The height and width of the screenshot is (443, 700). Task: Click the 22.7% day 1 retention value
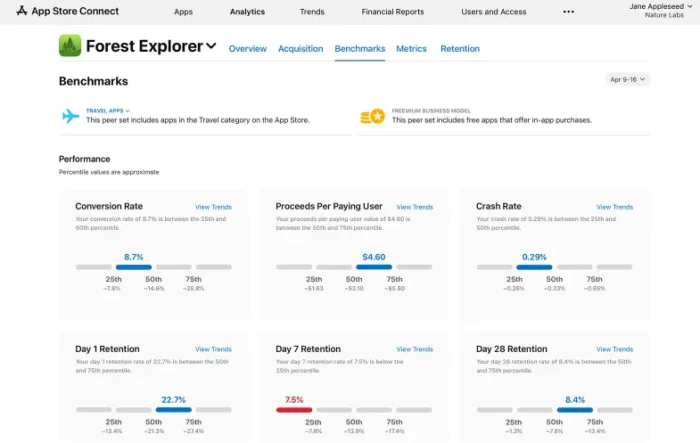[173, 400]
